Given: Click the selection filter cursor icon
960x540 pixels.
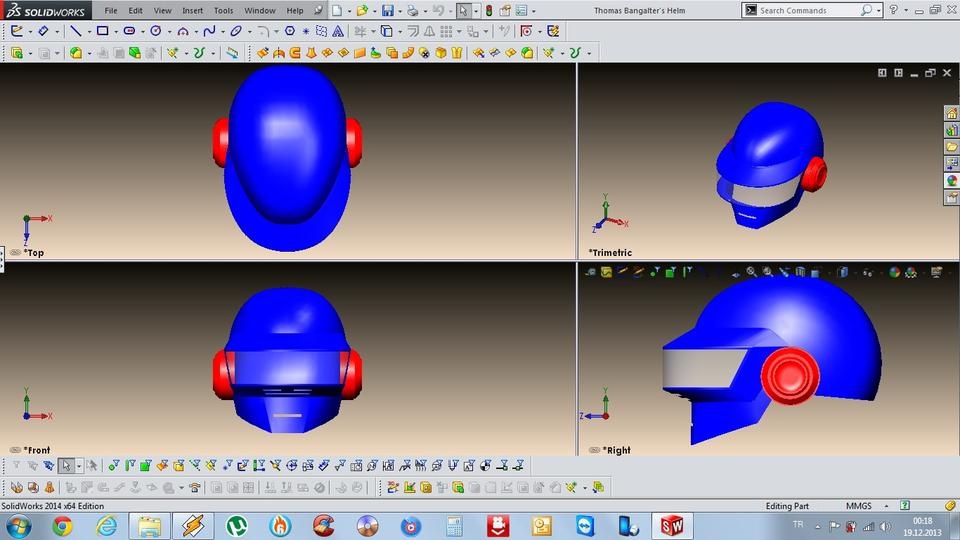Looking at the screenshot, I should tap(66, 466).
